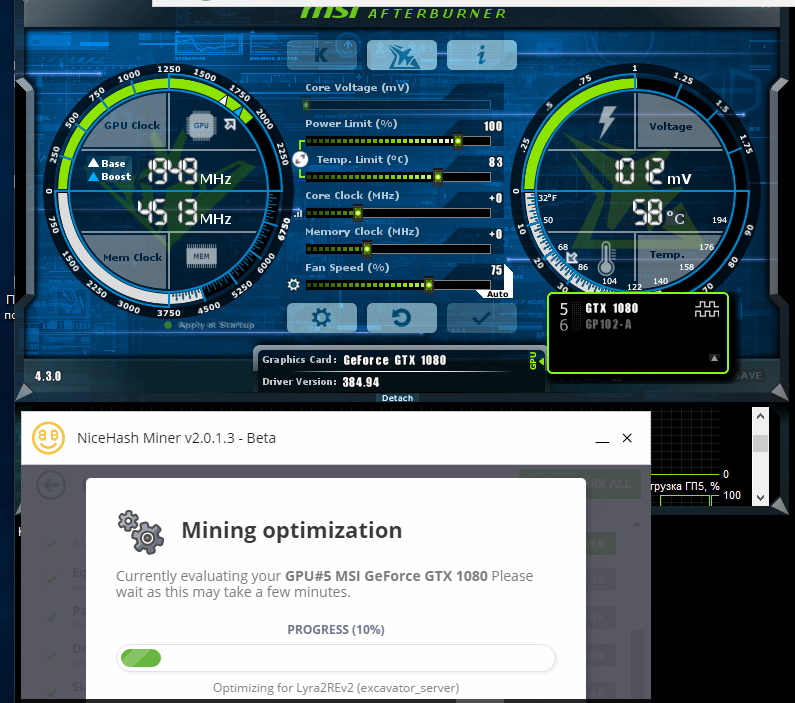Click the Memory Clock slider handle

[x=366, y=249]
